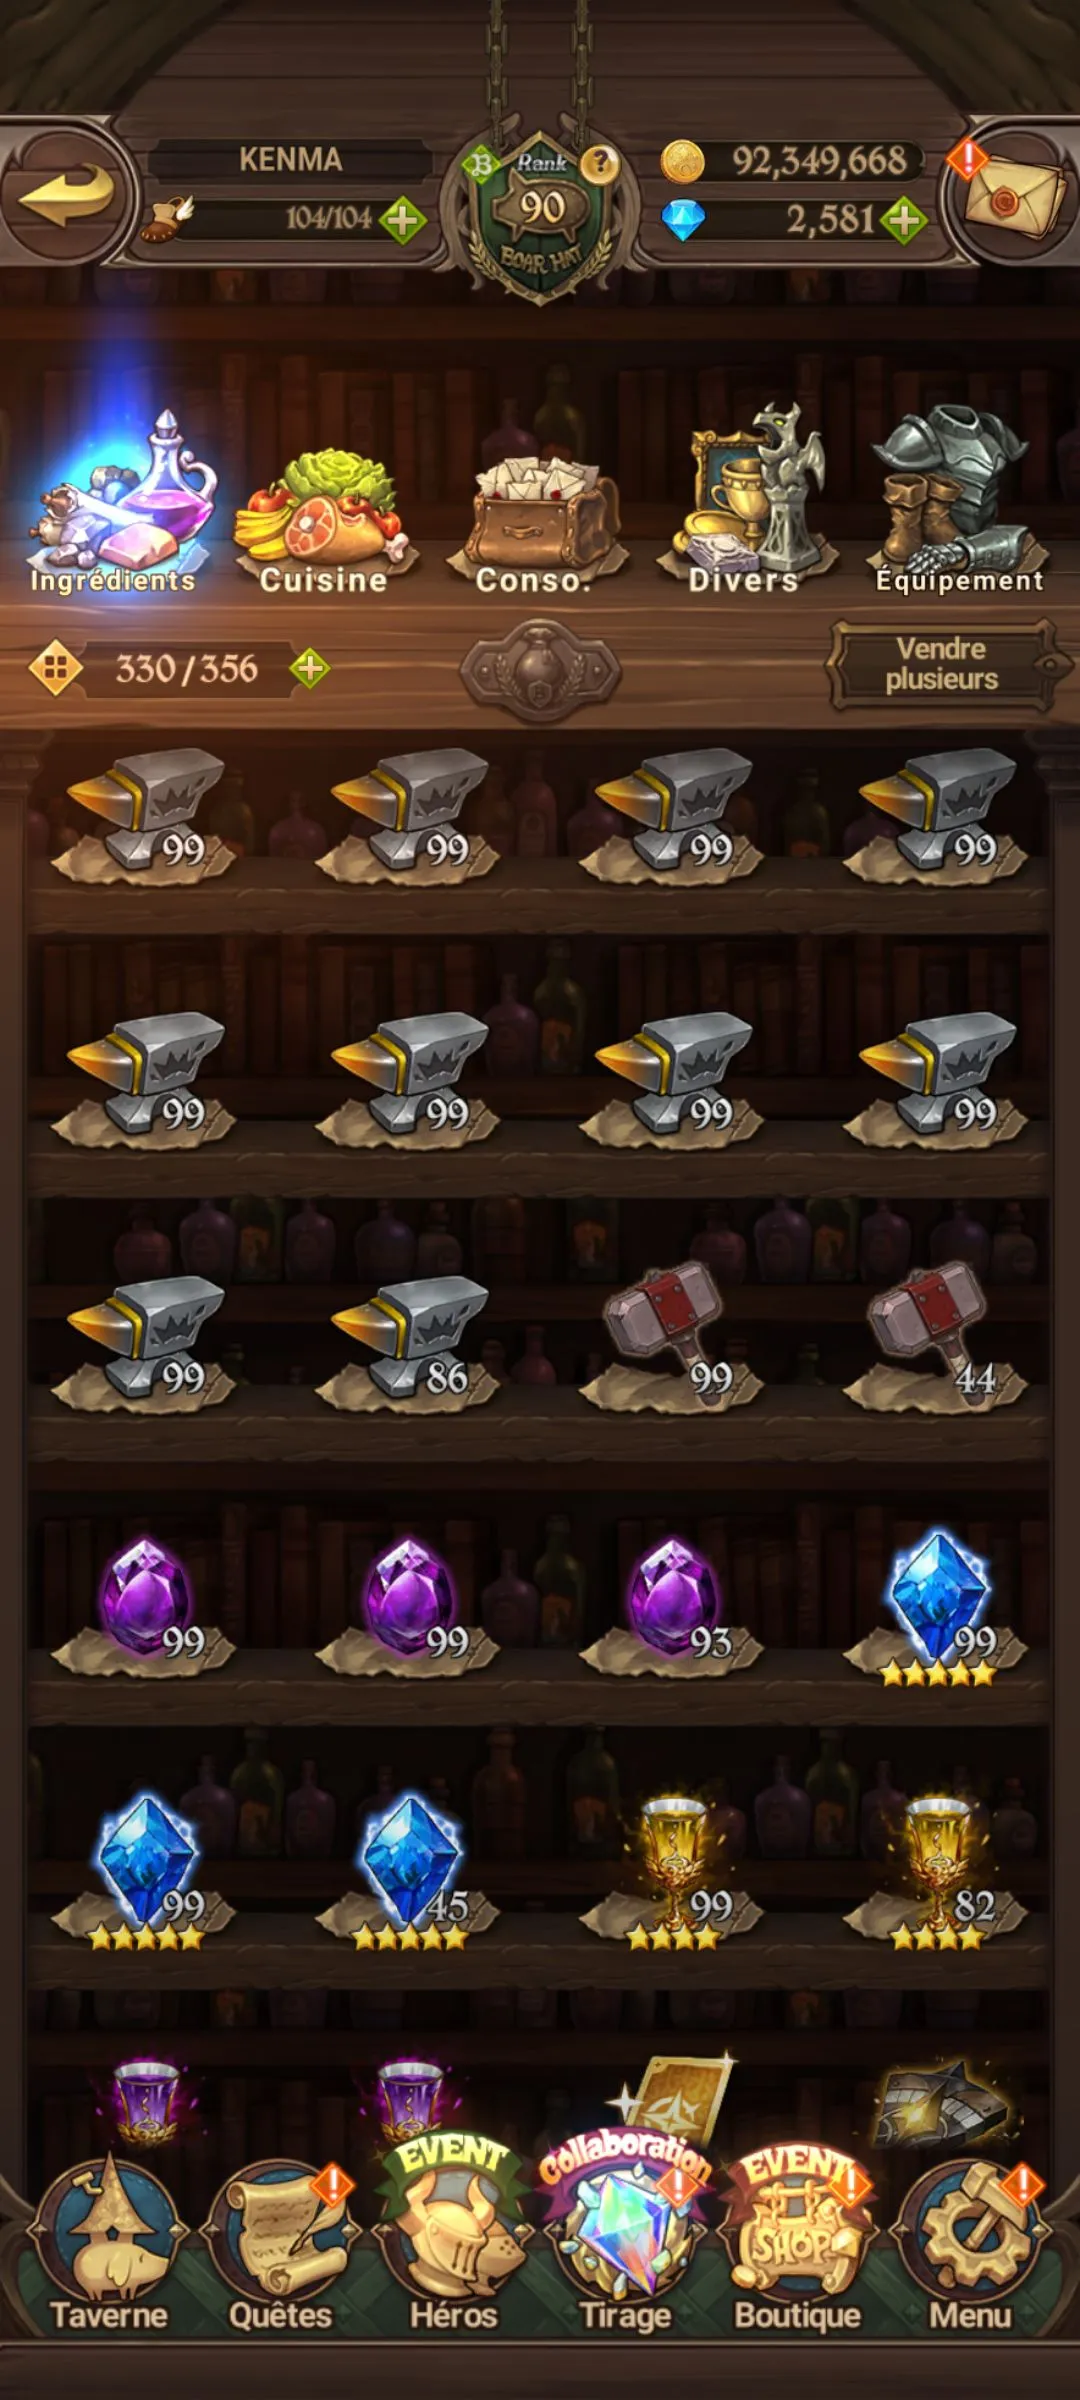
Task: Open the center potion emblem button
Action: pyautogui.click(x=540, y=669)
